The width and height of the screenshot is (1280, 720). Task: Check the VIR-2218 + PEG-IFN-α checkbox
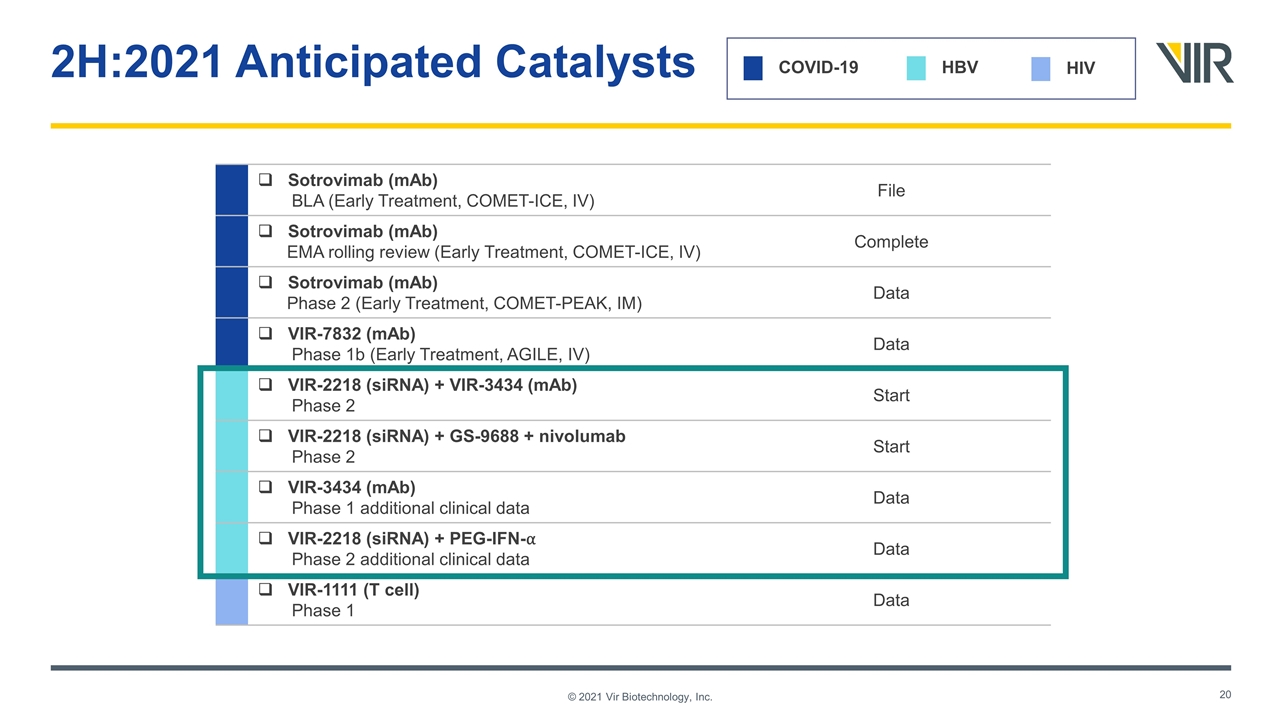click(x=266, y=539)
